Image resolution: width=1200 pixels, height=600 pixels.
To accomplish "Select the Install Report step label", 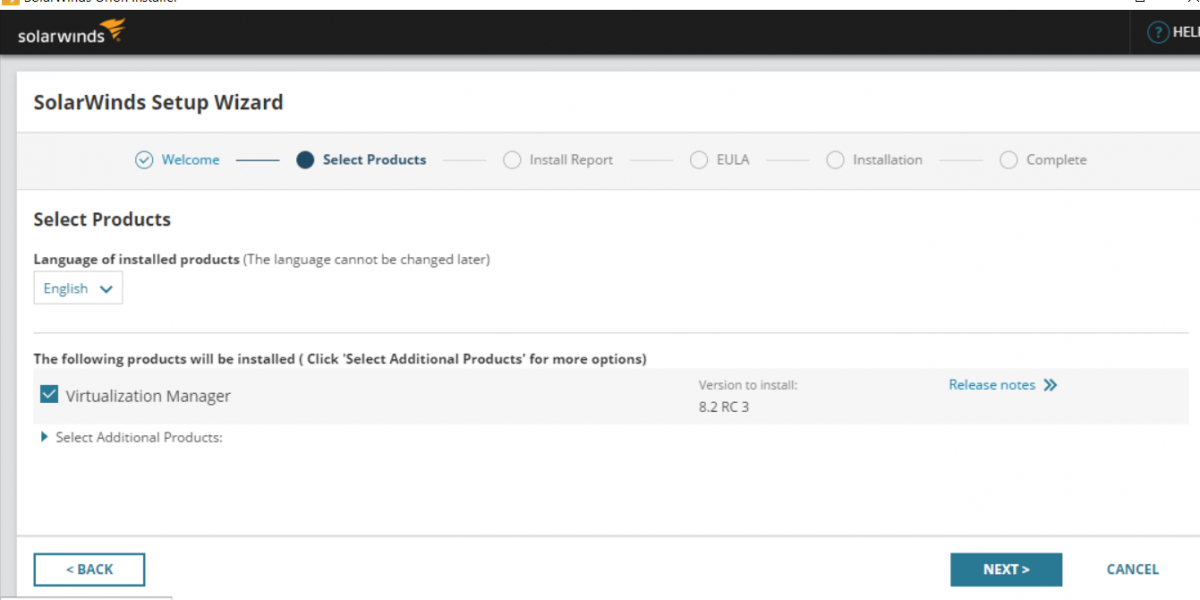I will tap(571, 160).
